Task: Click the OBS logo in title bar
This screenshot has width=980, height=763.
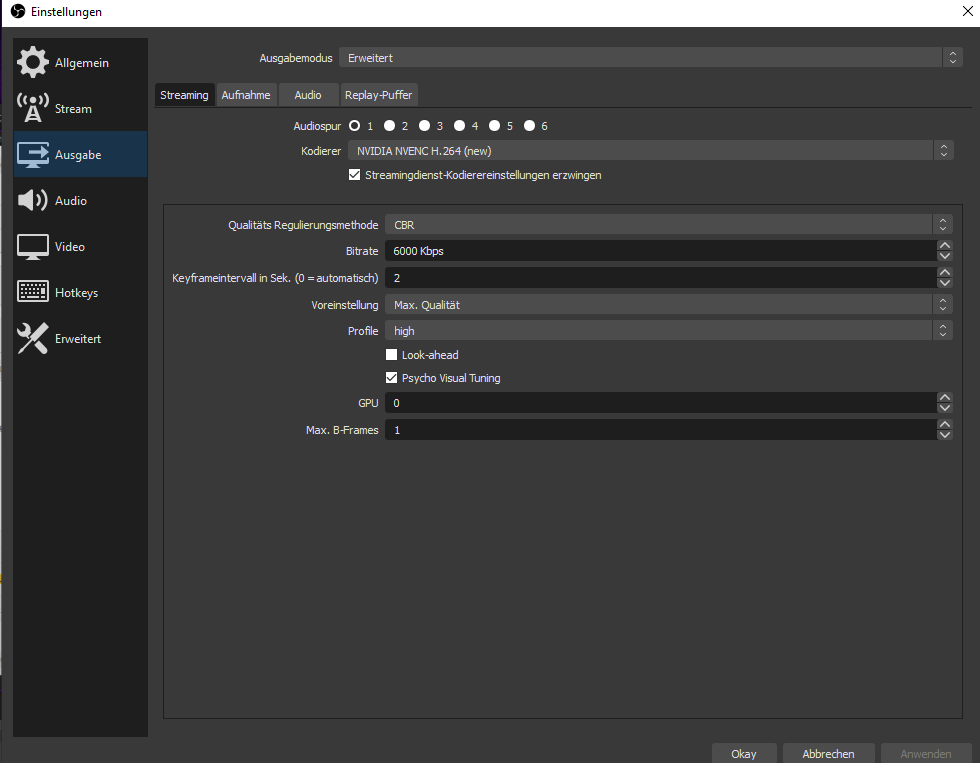Action: (16, 12)
